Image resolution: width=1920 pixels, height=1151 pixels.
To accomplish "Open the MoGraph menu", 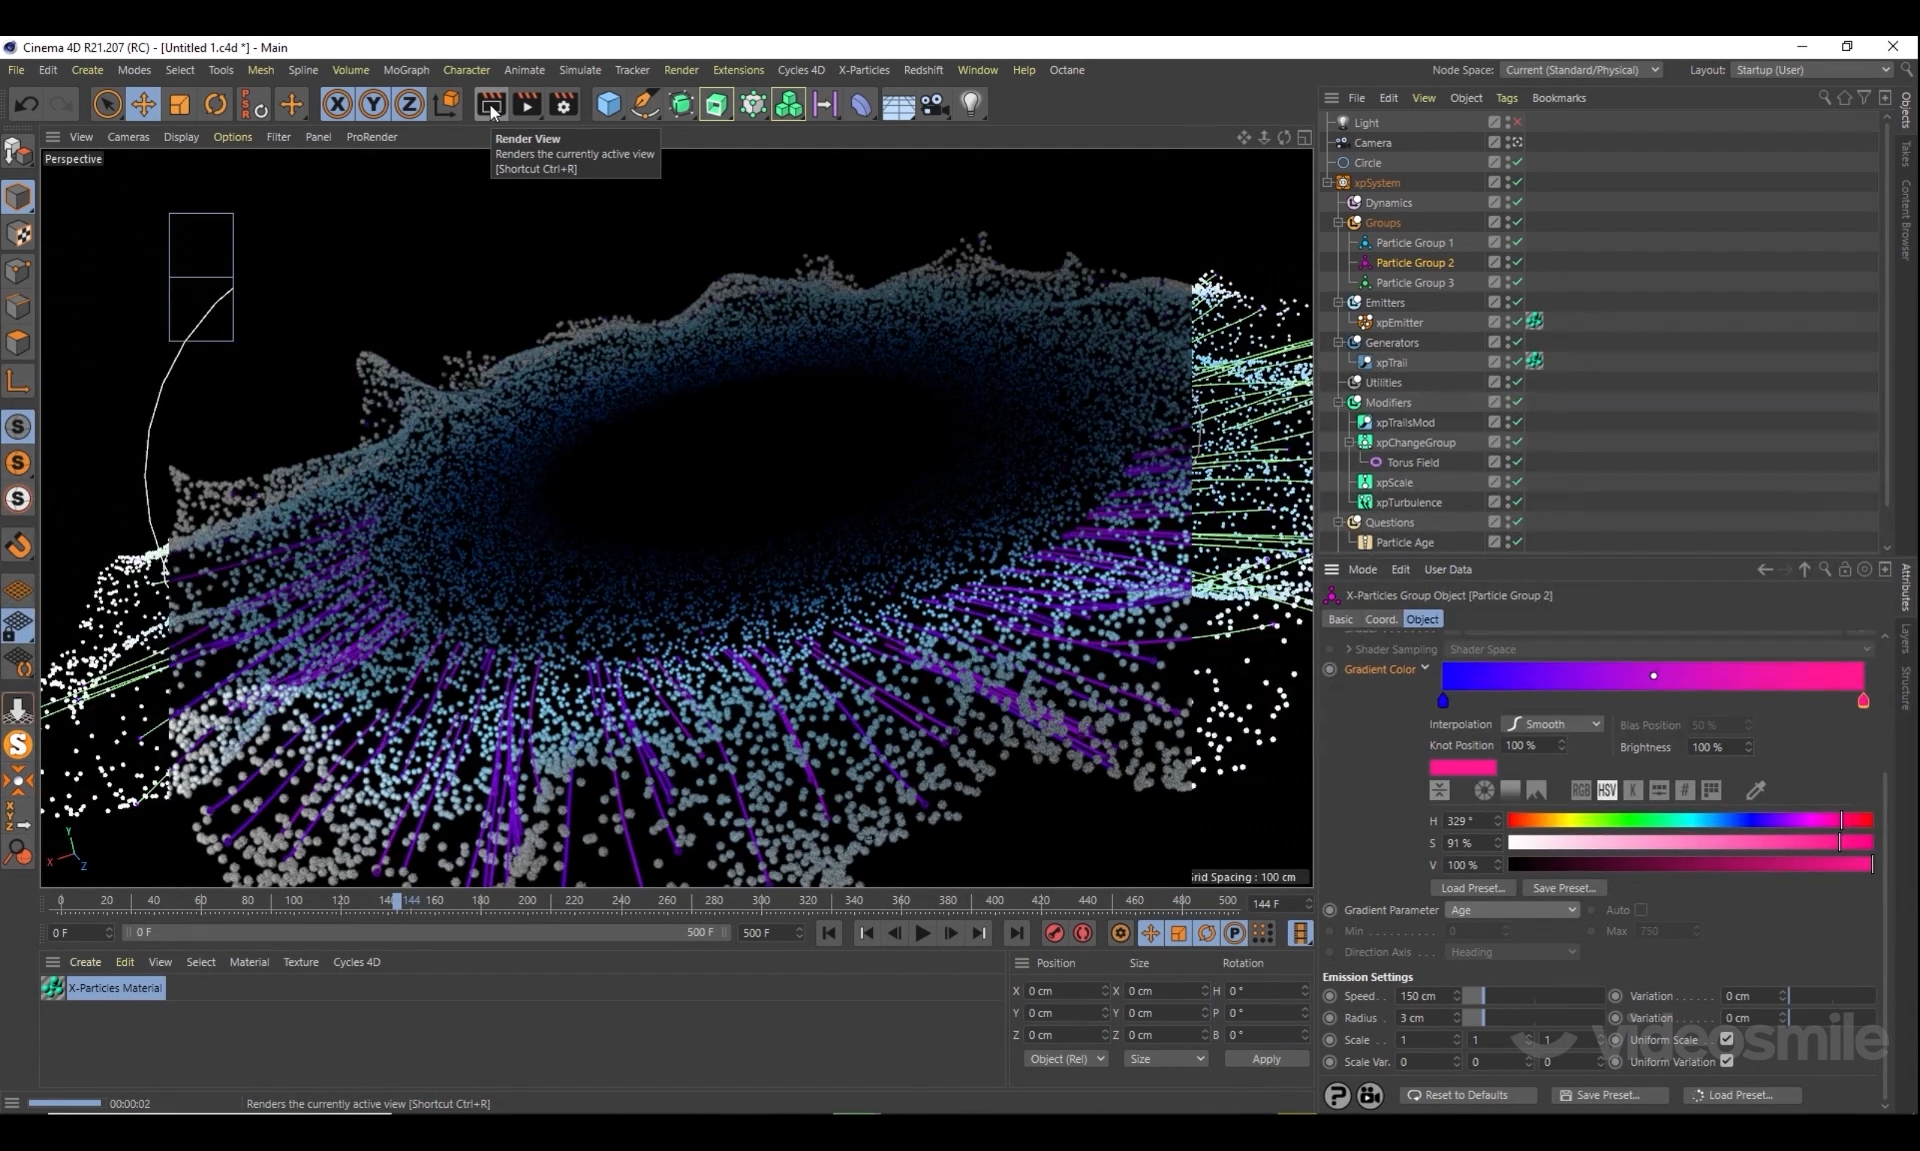I will click(406, 70).
